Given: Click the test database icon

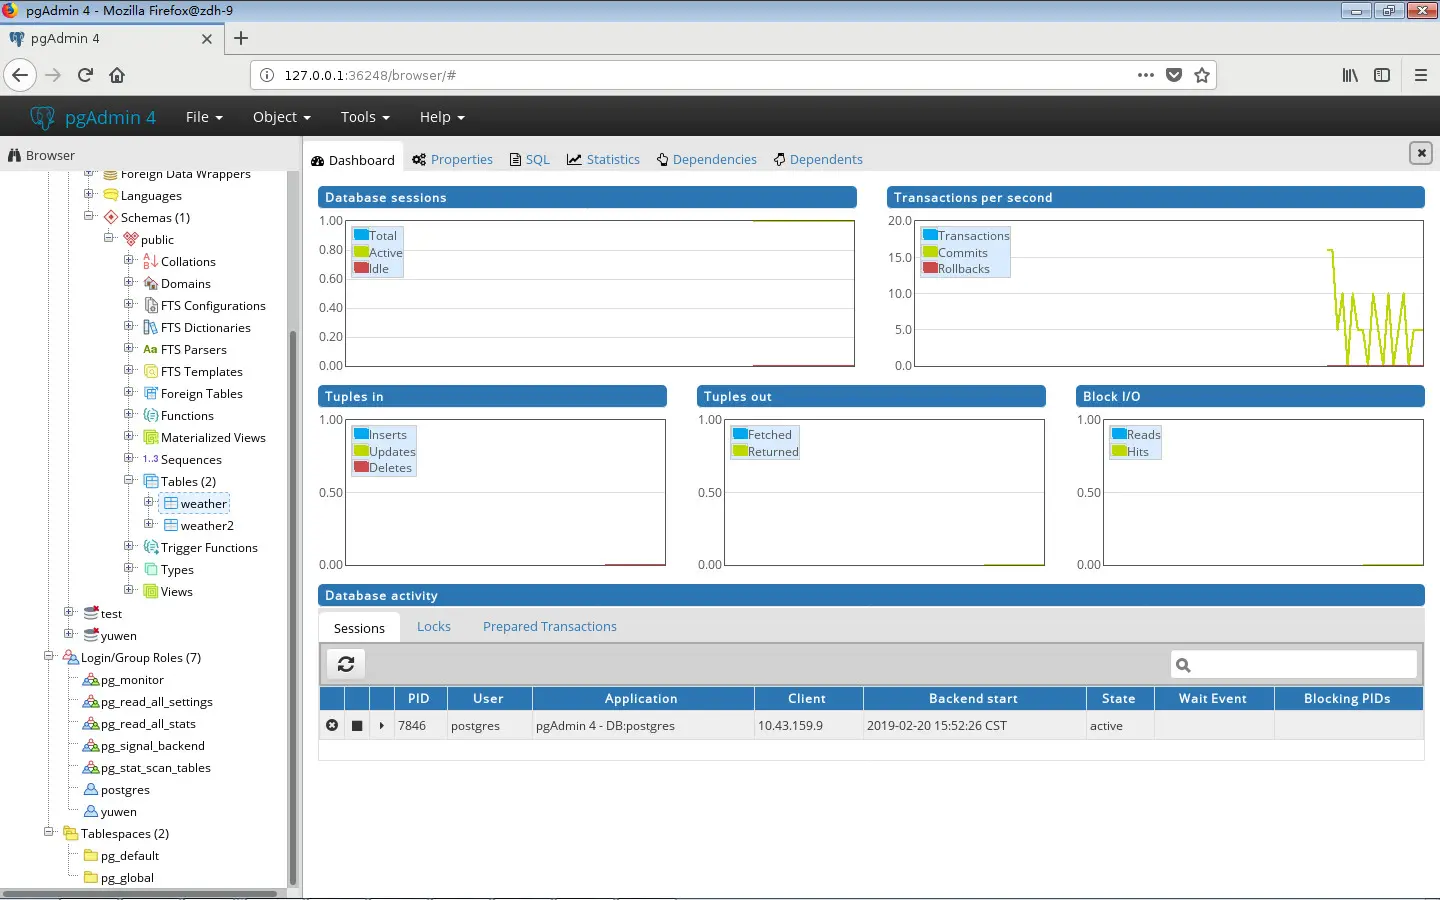Looking at the screenshot, I should pos(91,613).
